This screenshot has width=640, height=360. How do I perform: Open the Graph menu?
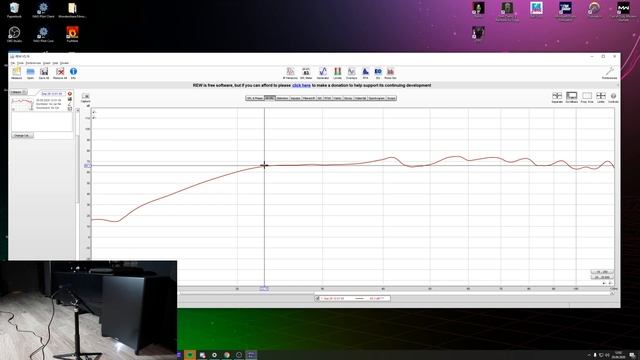pyautogui.click(x=47, y=63)
